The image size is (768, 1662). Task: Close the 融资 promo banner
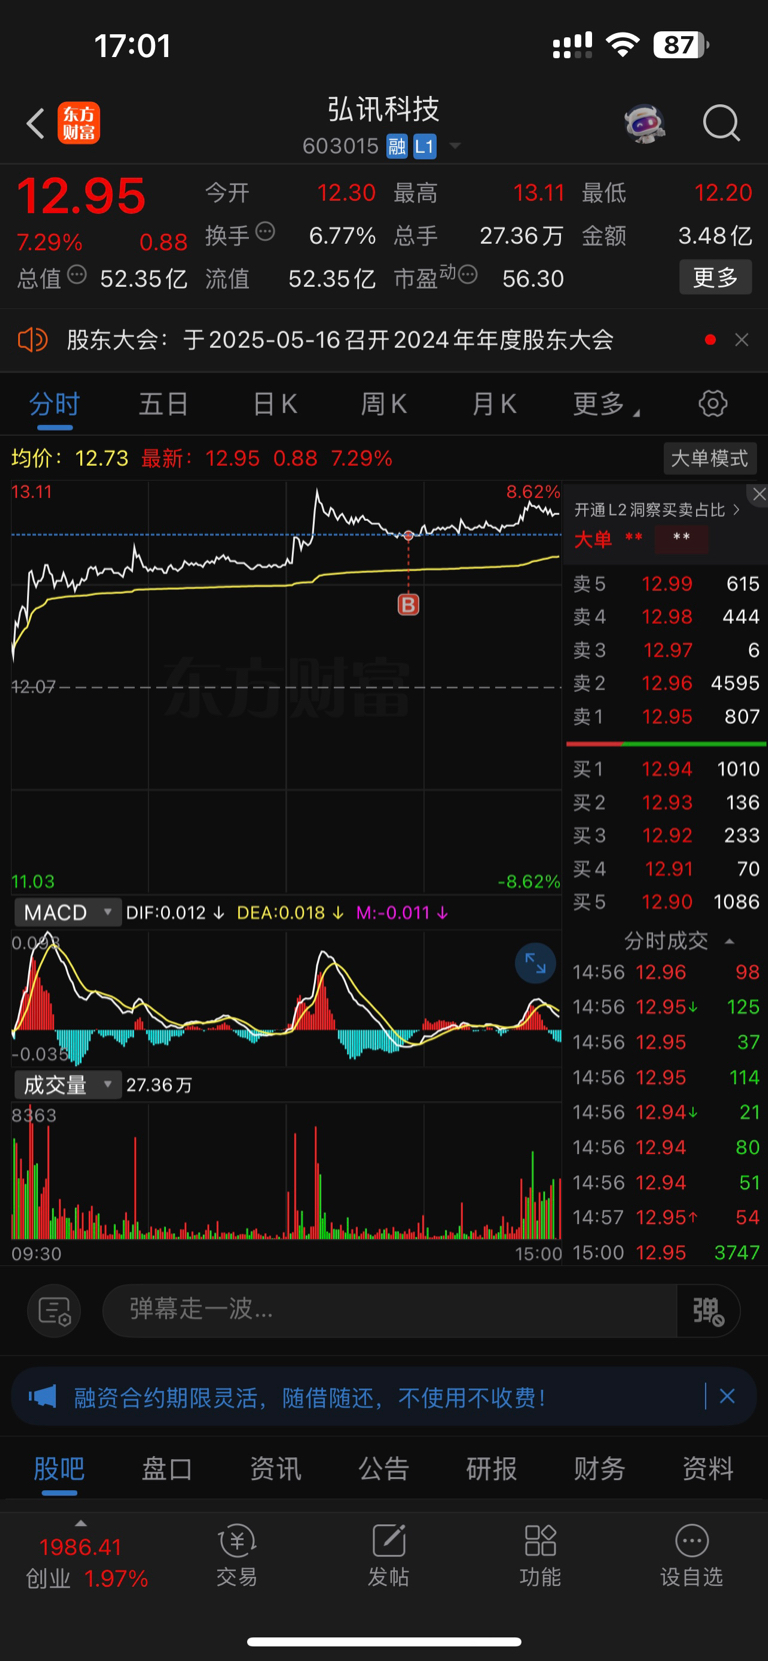point(727,1397)
